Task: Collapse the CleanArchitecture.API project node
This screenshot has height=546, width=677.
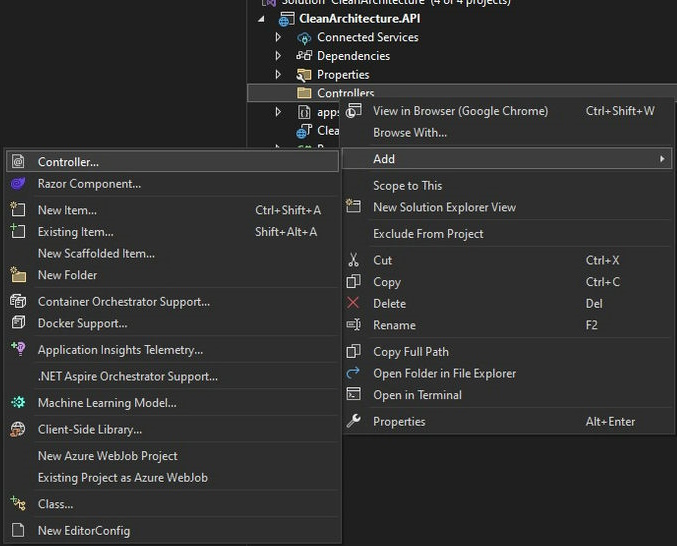Action: pos(262,18)
